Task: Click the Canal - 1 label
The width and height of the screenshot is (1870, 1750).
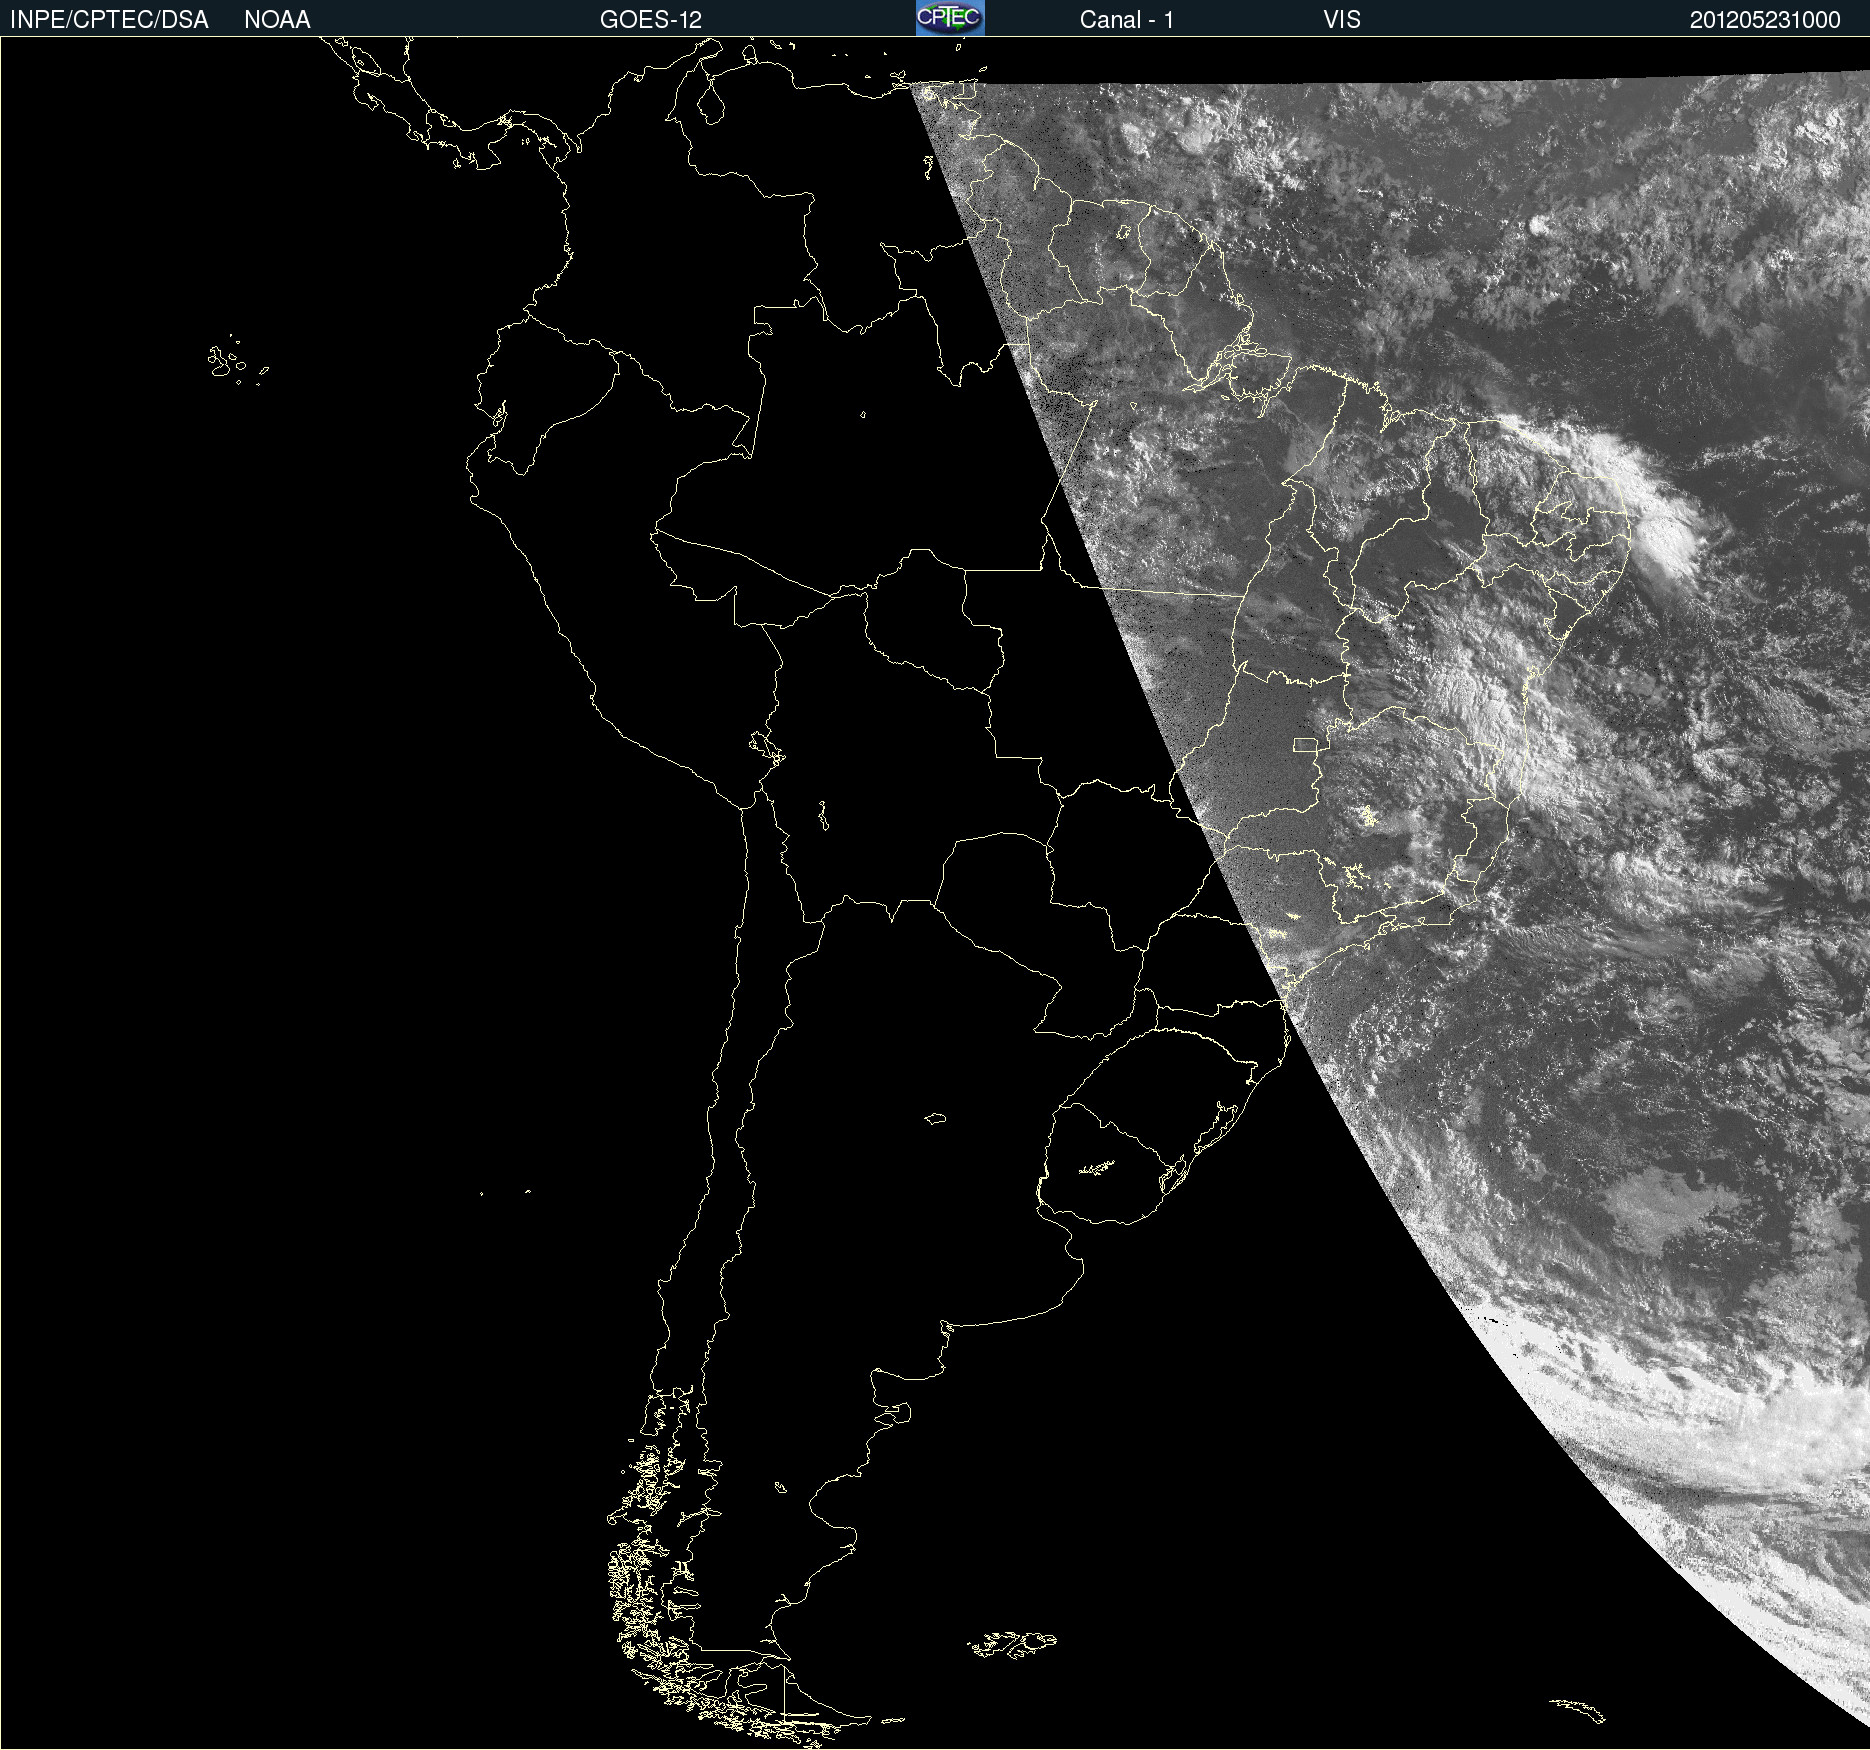Action: [x=1127, y=20]
